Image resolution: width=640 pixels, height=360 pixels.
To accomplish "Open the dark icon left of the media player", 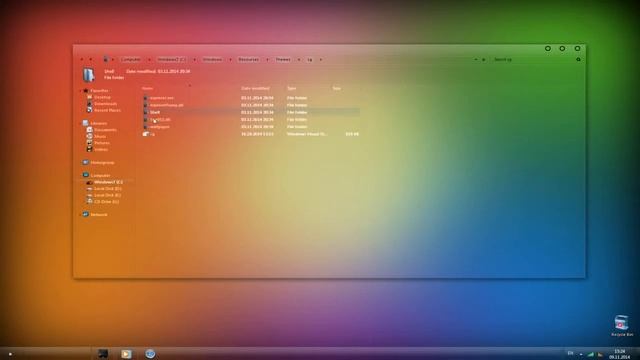I will (103, 354).
